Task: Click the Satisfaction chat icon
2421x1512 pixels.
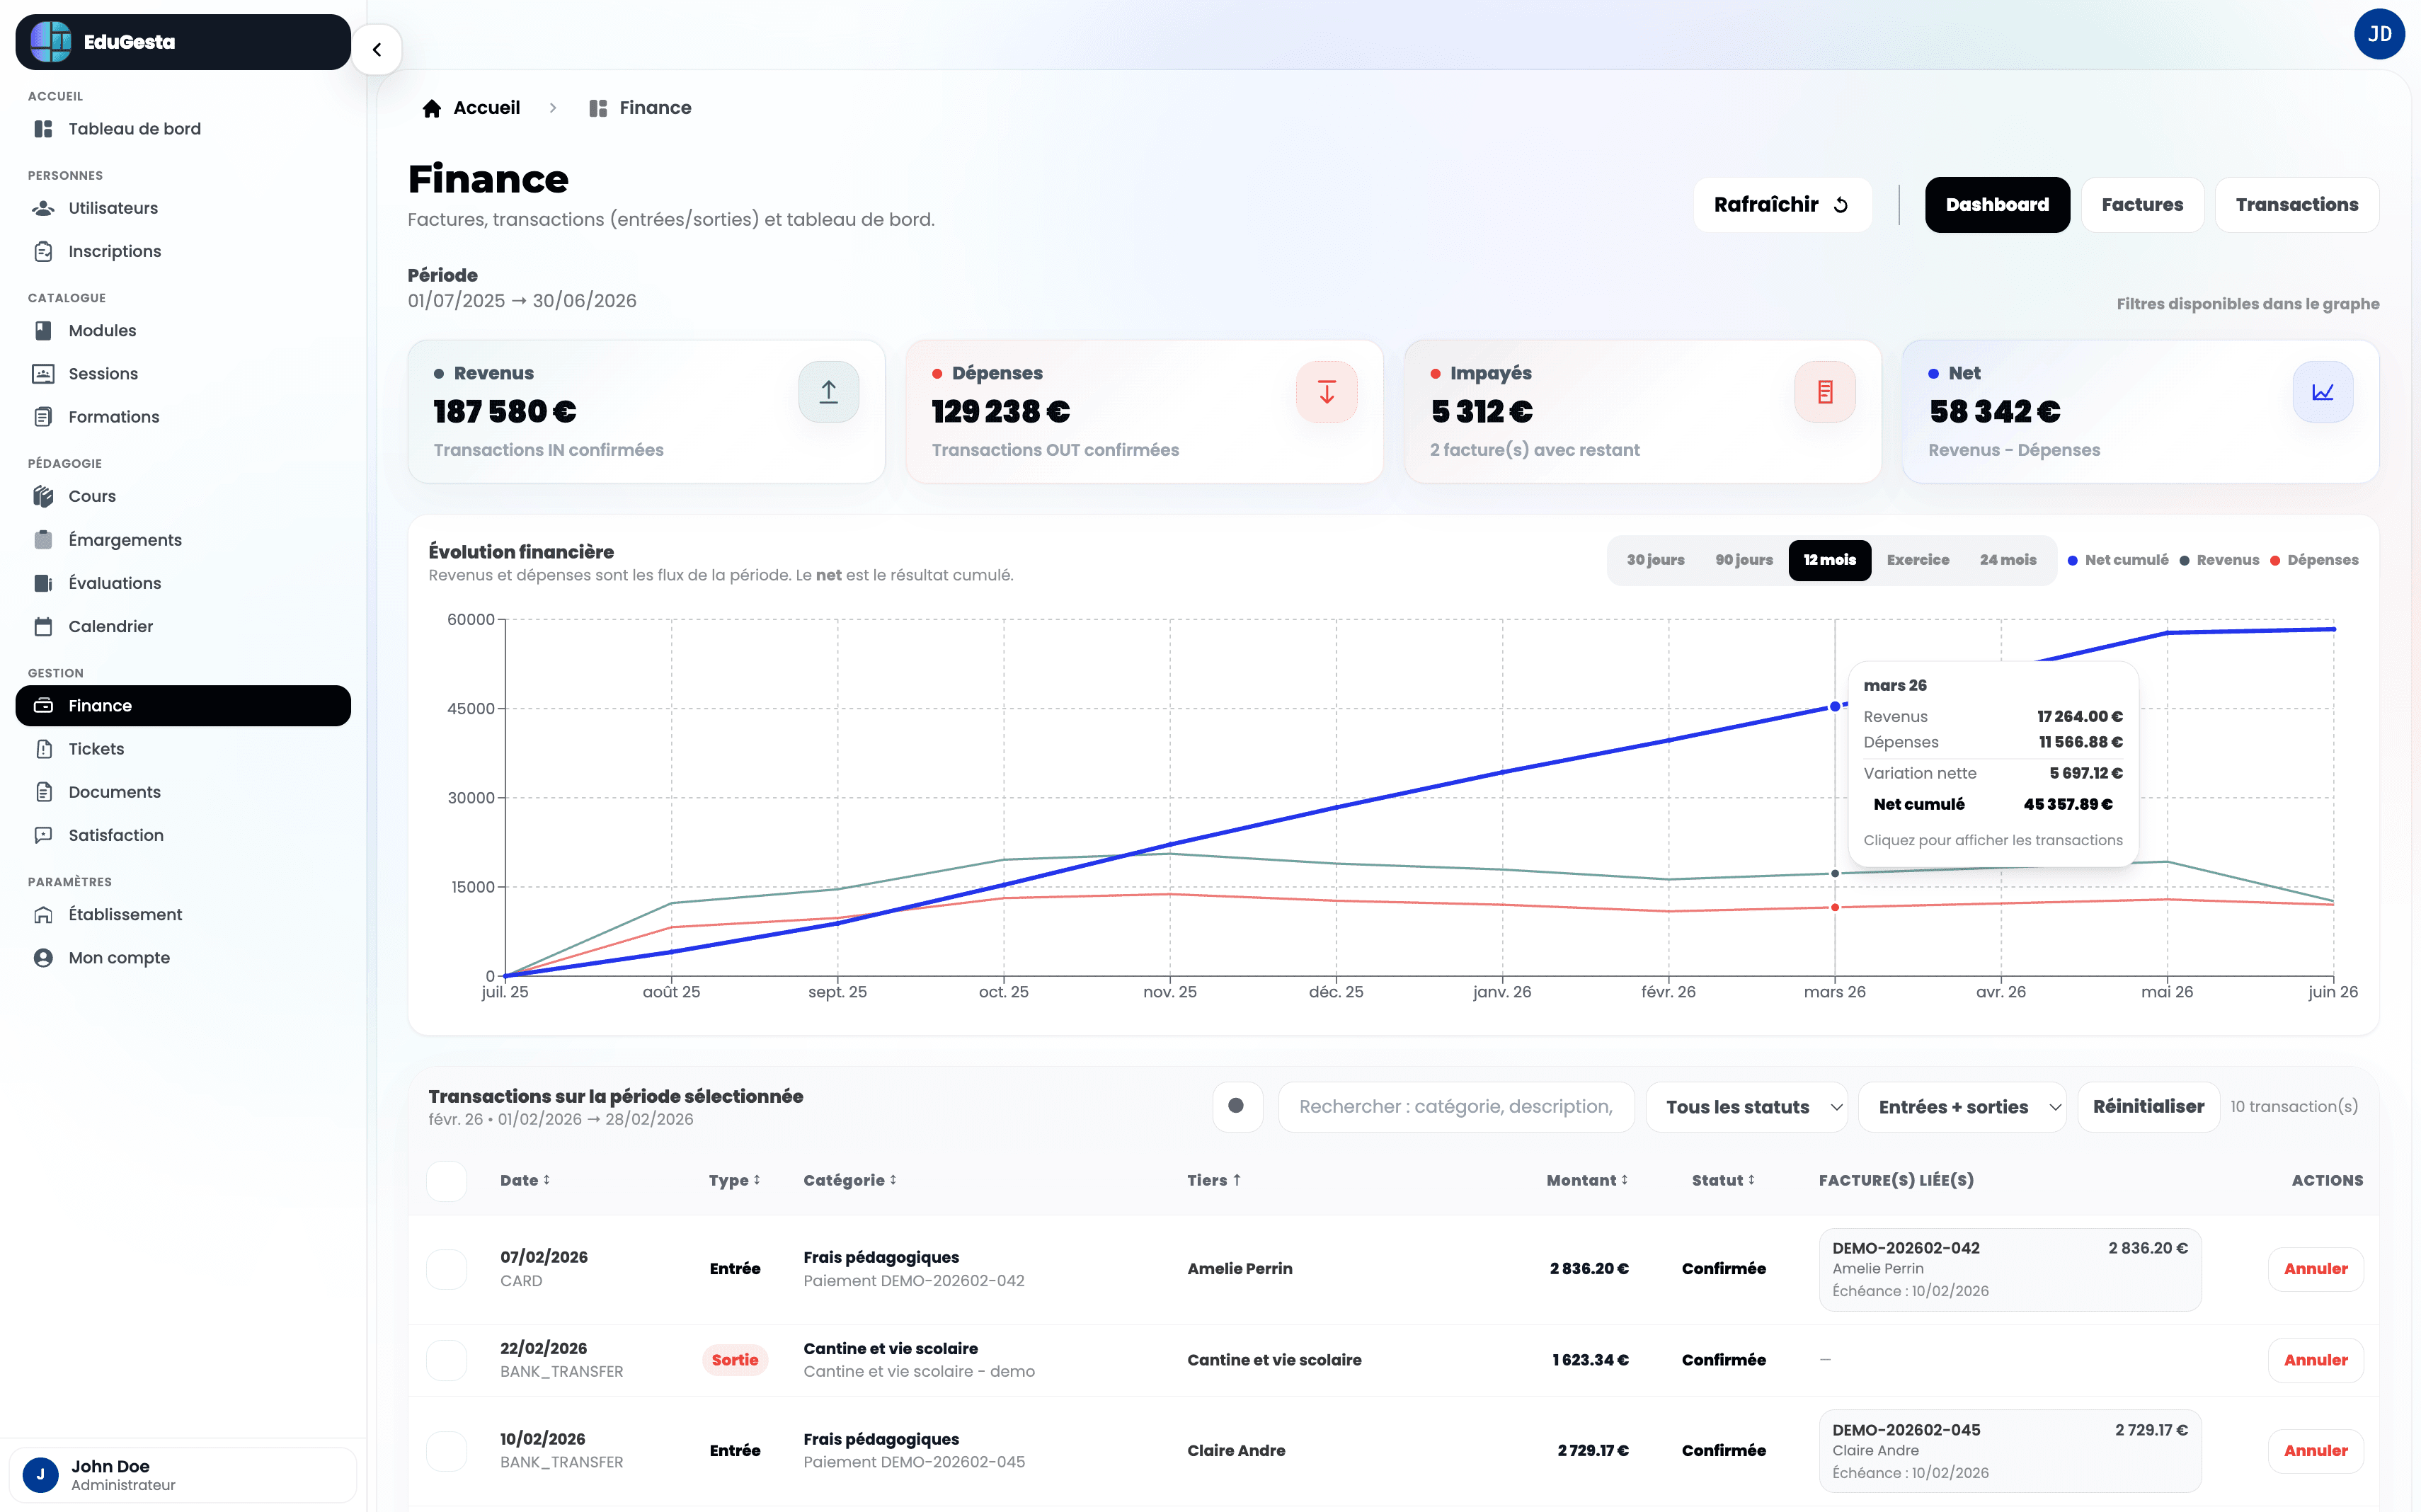Action: [x=43, y=835]
